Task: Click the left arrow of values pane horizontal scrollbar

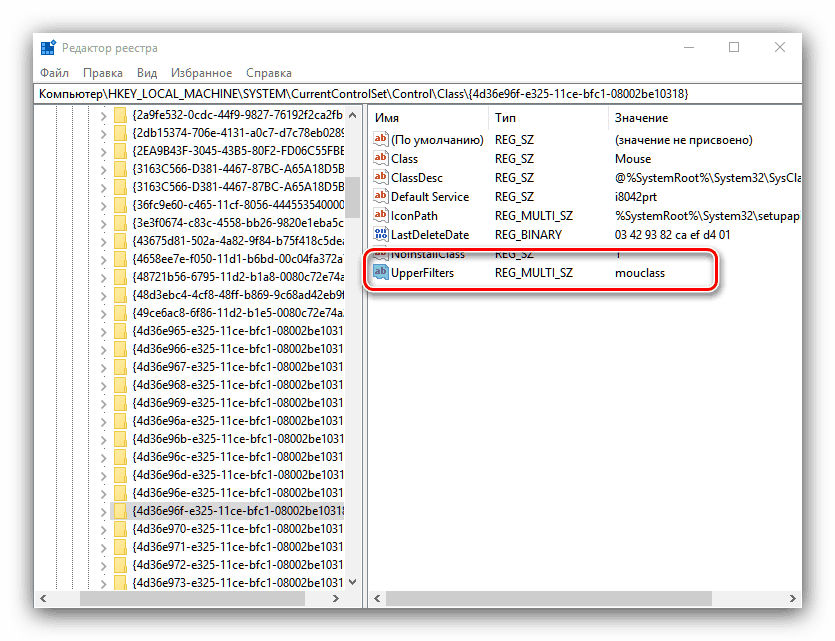Action: click(x=377, y=599)
